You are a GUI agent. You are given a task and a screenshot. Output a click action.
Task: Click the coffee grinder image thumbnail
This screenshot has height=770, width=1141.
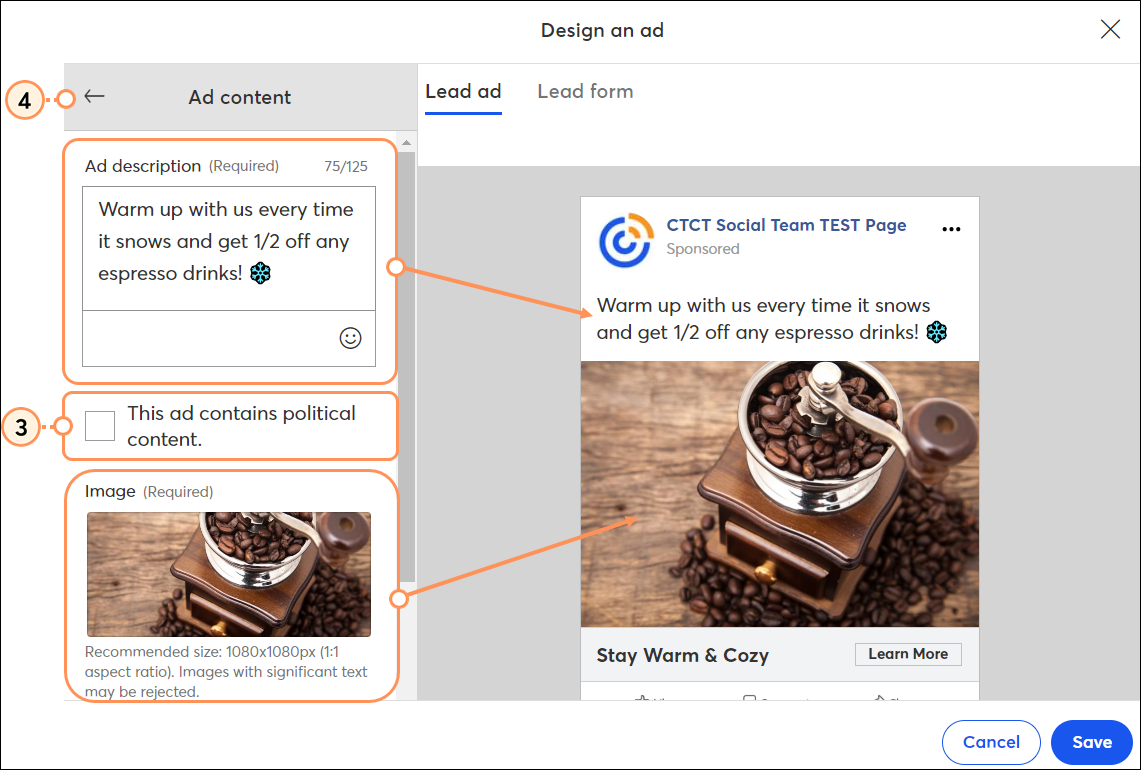228,574
